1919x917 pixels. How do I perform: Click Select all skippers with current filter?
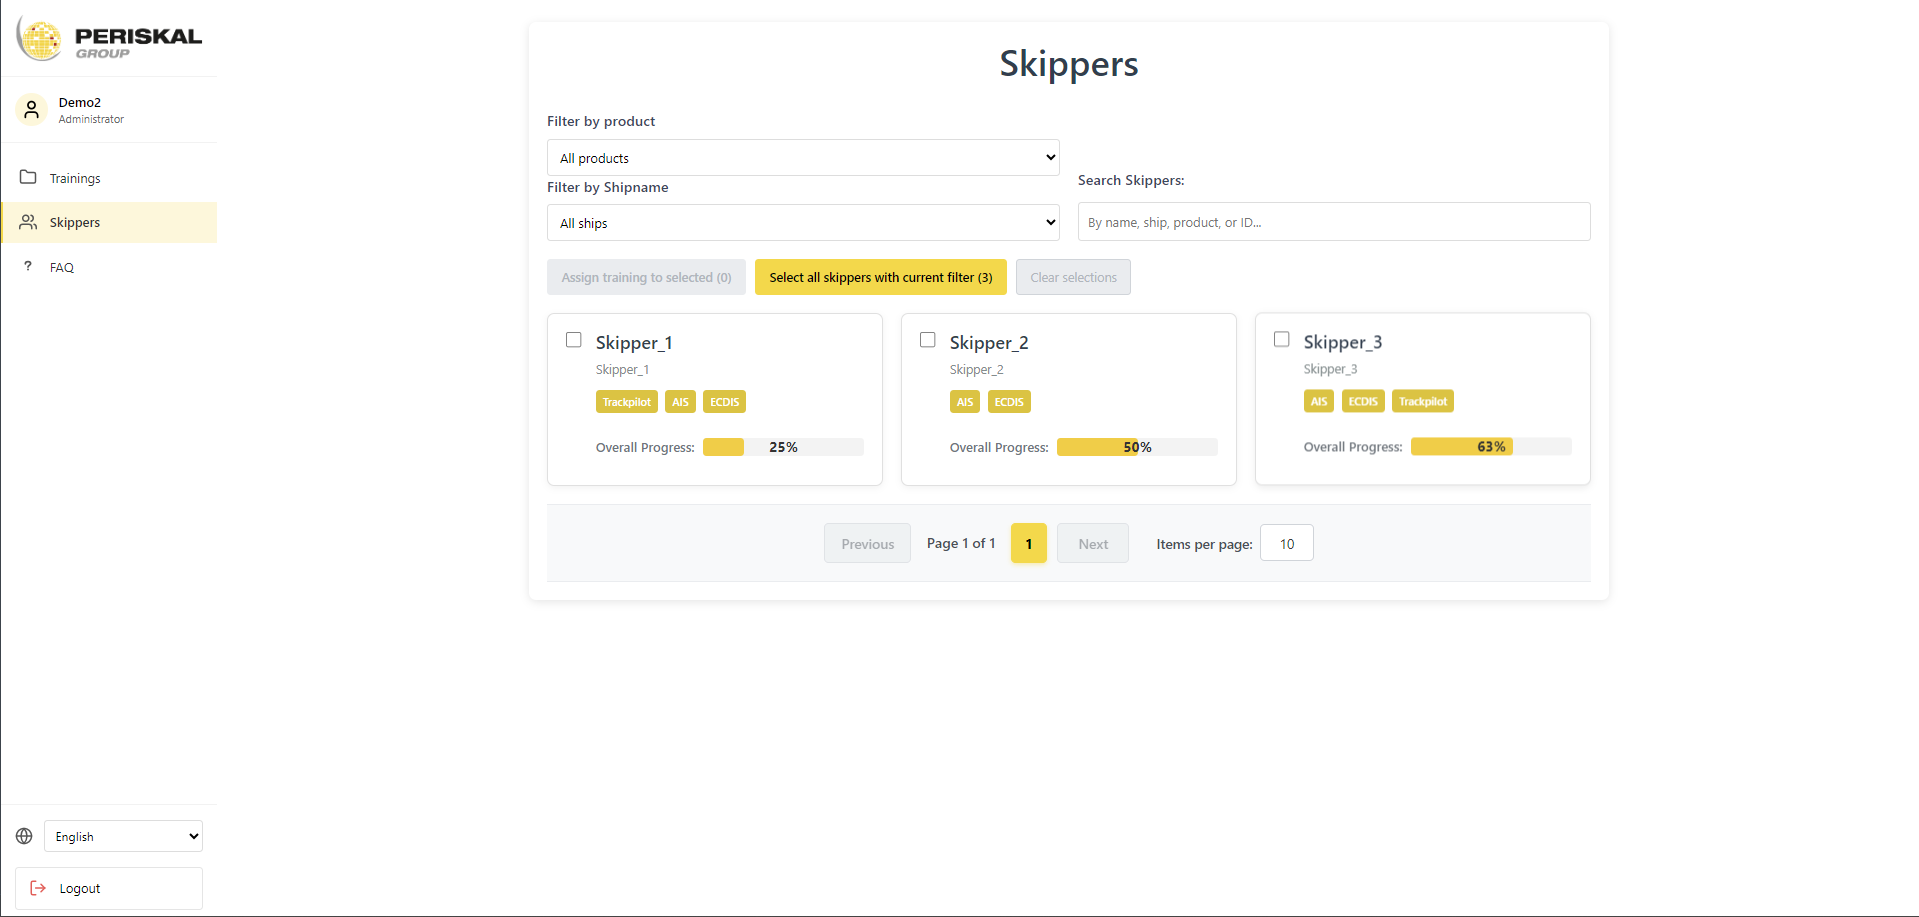point(881,277)
